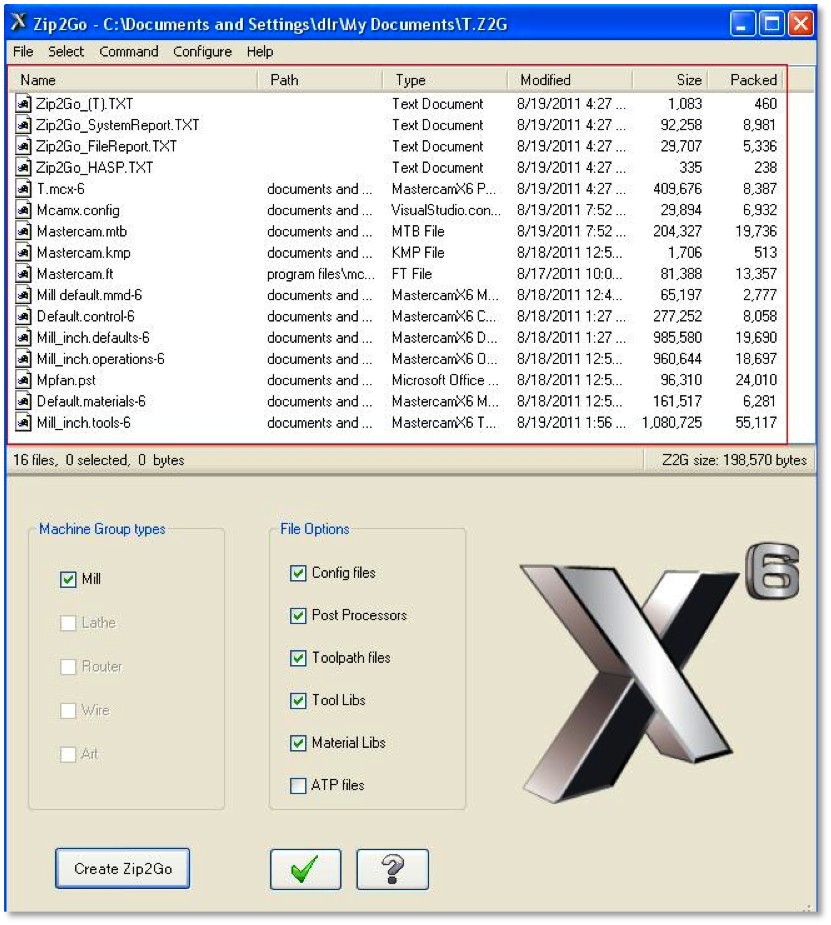Click the 'Microsoft Office ...' type cell
This screenshot has width=831, height=925.
pyautogui.click(x=445, y=380)
